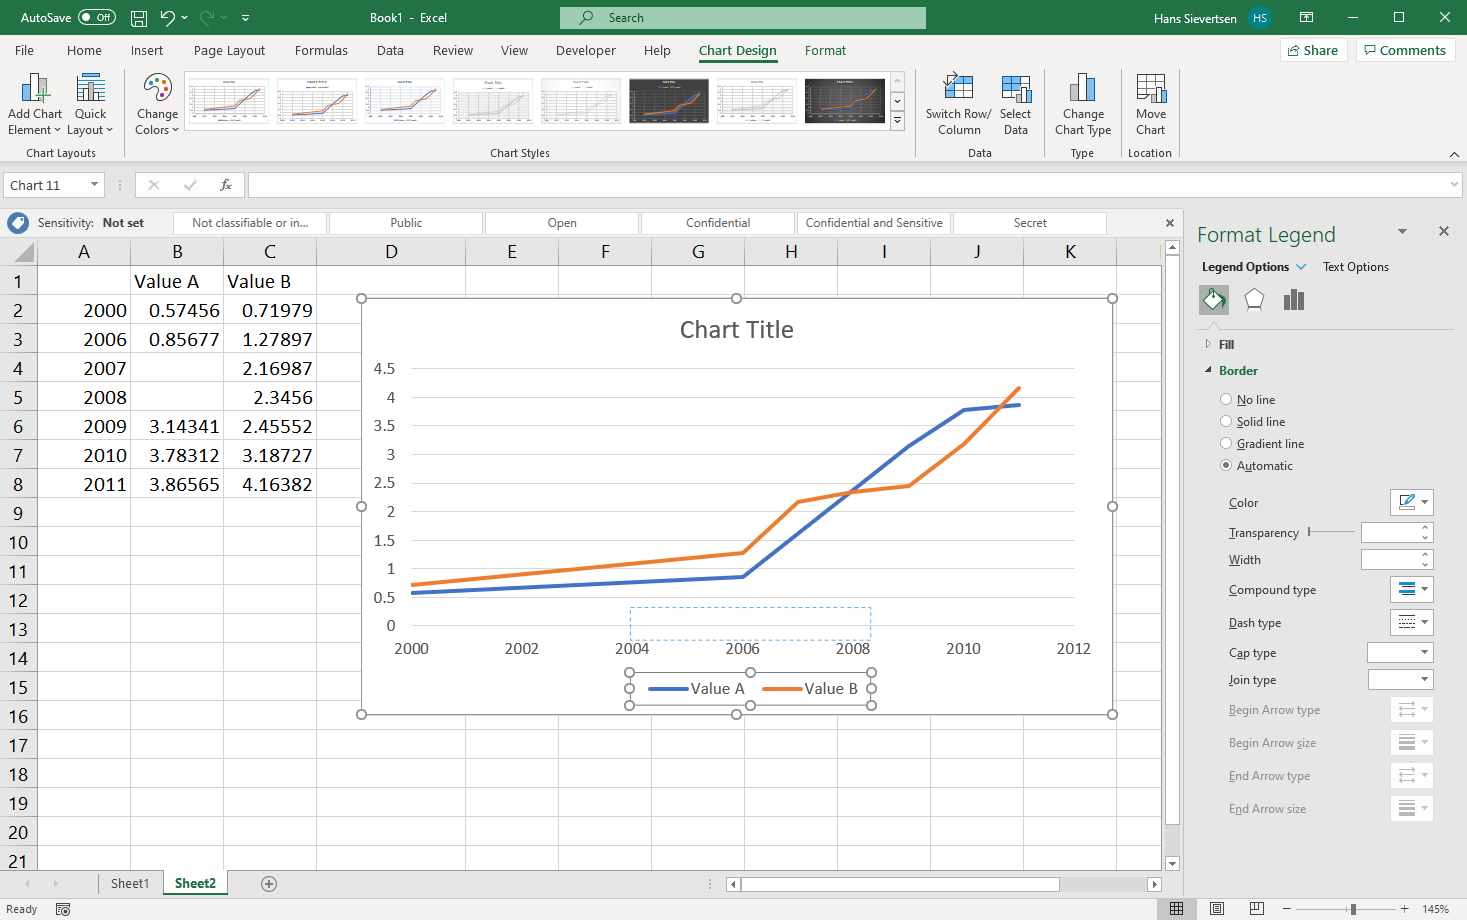Screen dimensions: 1467x920
Task: Click the sensitivity shield icon
Action: tap(18, 223)
